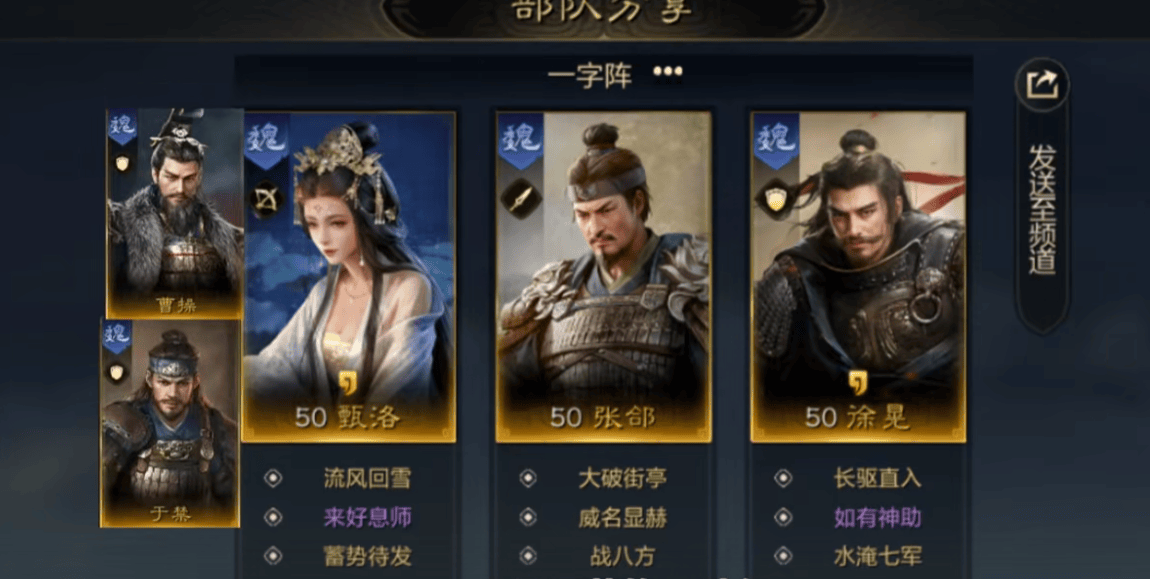1150x579 pixels.
Task: Click the shield troop icon on 徐晃's card
Action: point(776,198)
